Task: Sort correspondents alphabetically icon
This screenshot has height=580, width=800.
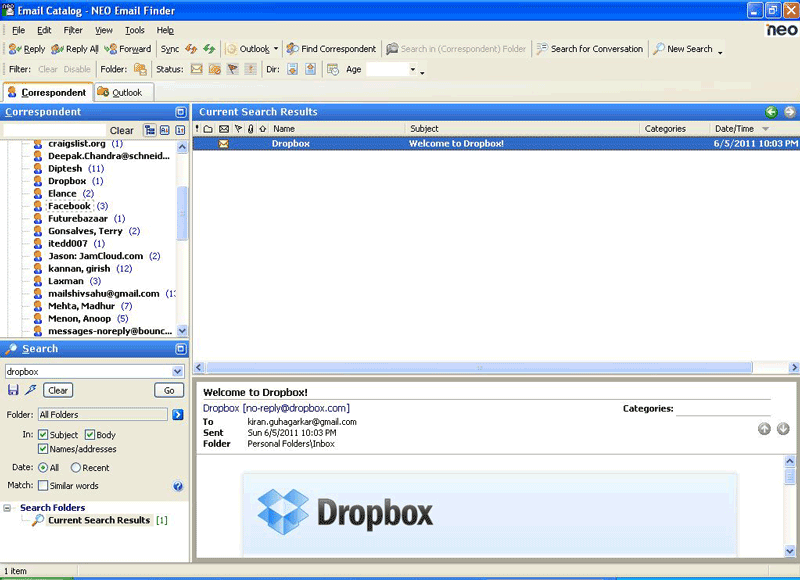Action: [x=165, y=130]
